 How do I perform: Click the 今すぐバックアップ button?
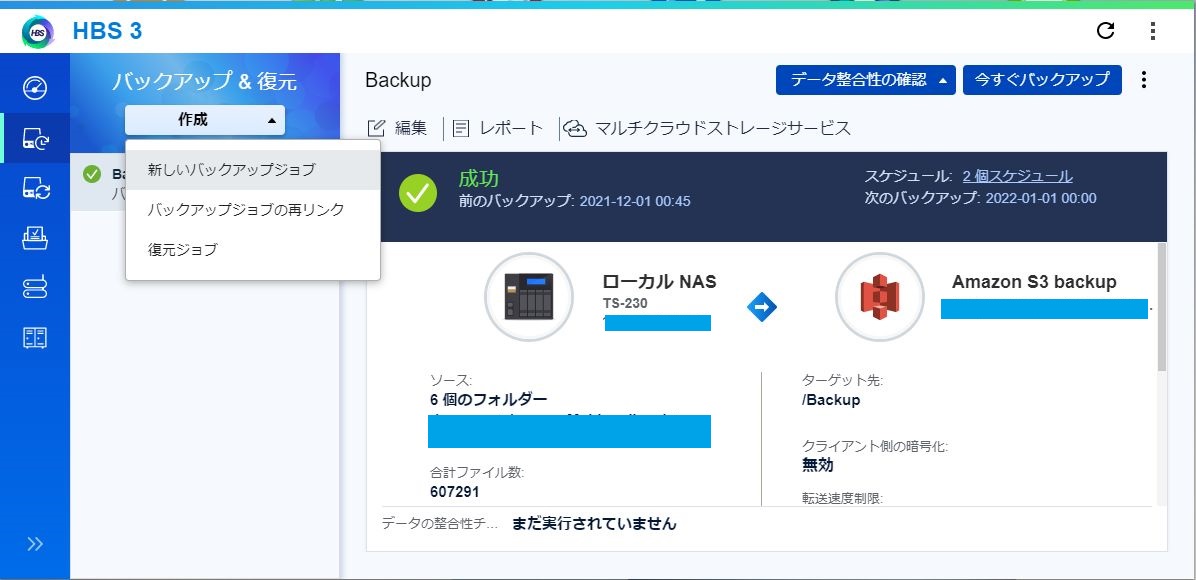tap(1042, 79)
